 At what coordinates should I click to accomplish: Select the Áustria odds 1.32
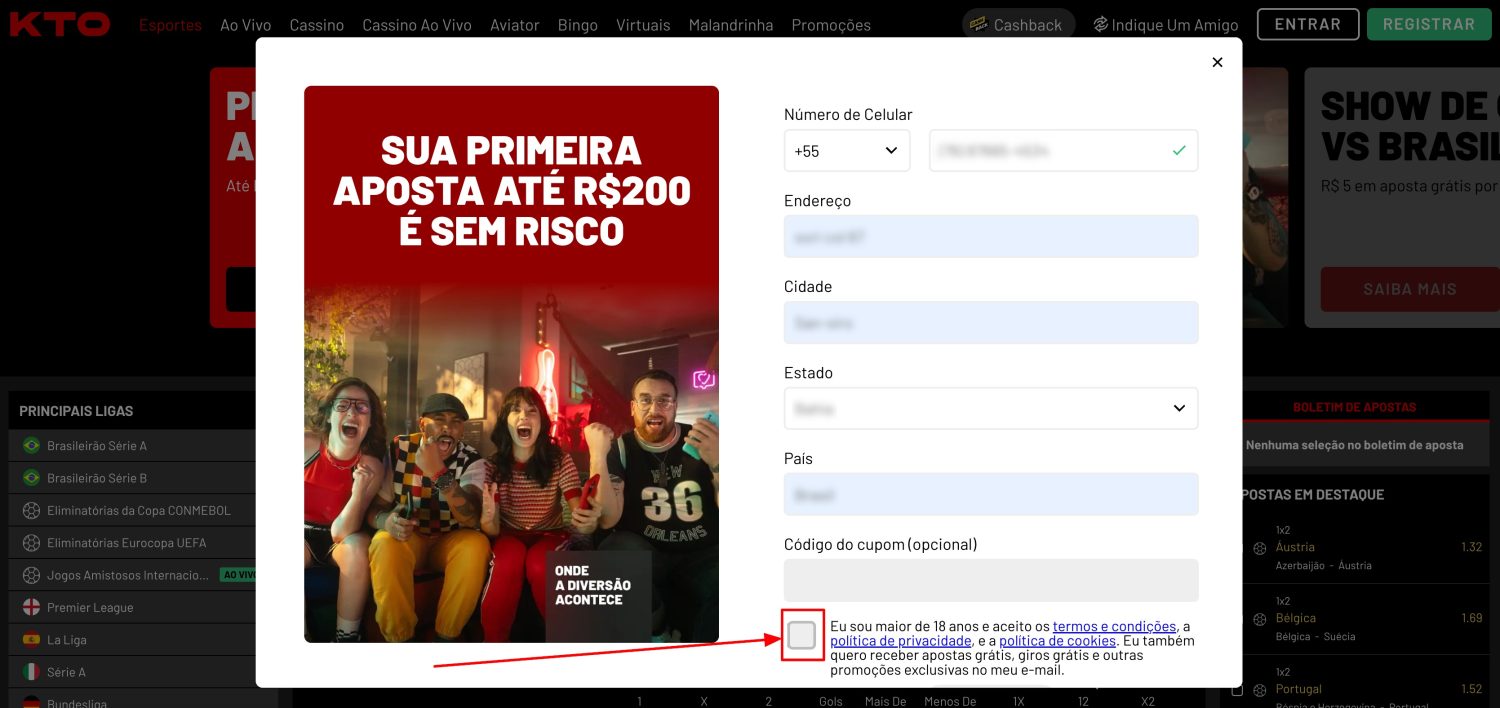[1471, 547]
